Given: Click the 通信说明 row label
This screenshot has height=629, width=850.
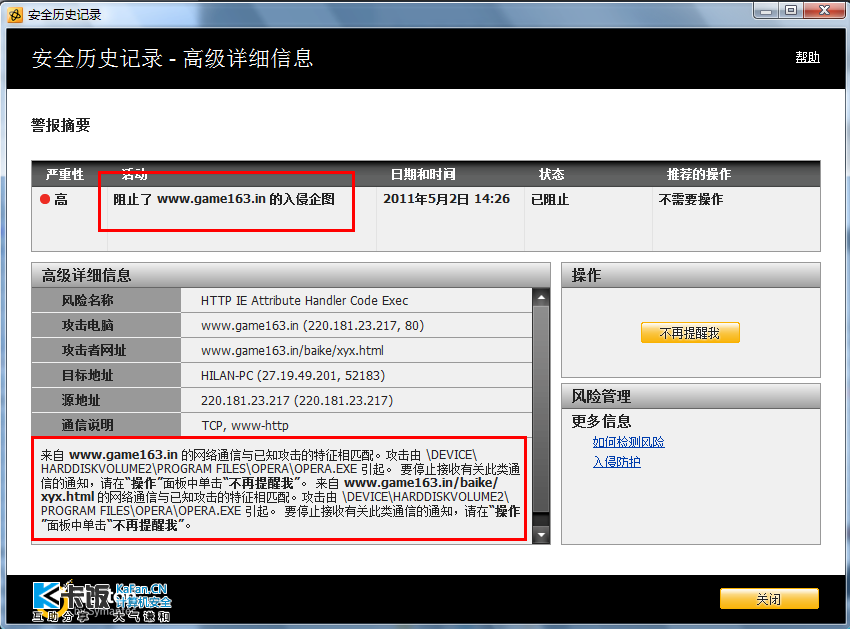Looking at the screenshot, I should (87, 425).
